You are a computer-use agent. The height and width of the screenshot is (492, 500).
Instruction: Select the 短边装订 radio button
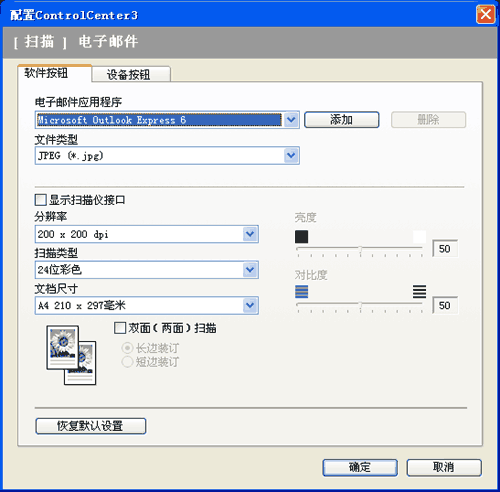point(127,362)
